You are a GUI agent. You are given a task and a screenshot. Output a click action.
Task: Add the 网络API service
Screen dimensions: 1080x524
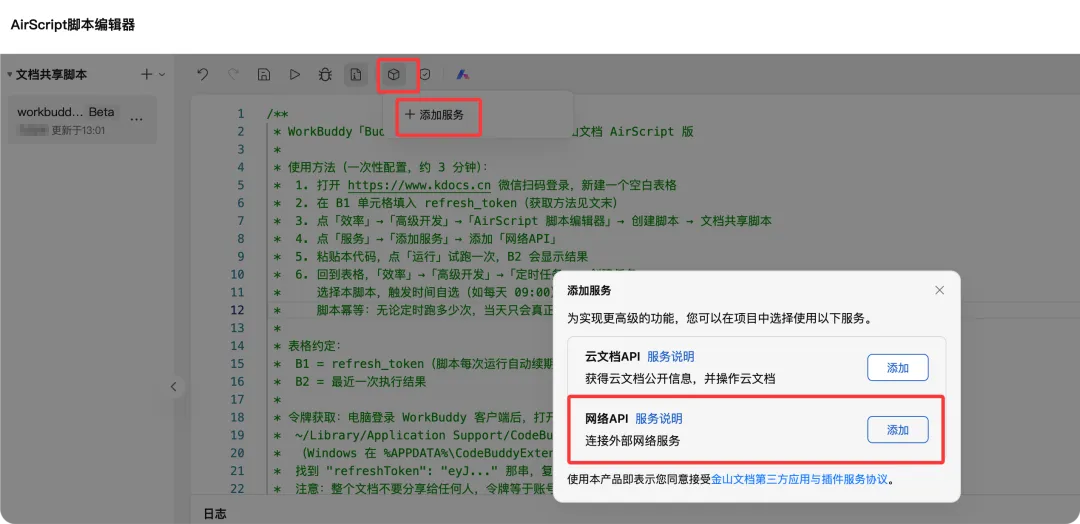point(897,430)
